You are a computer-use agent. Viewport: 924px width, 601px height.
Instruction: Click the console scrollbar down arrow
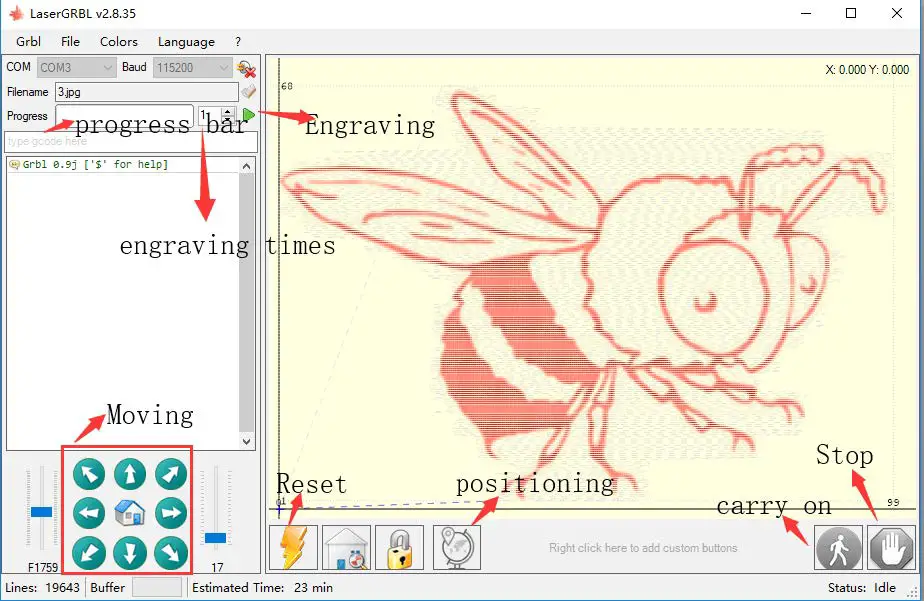[246, 441]
